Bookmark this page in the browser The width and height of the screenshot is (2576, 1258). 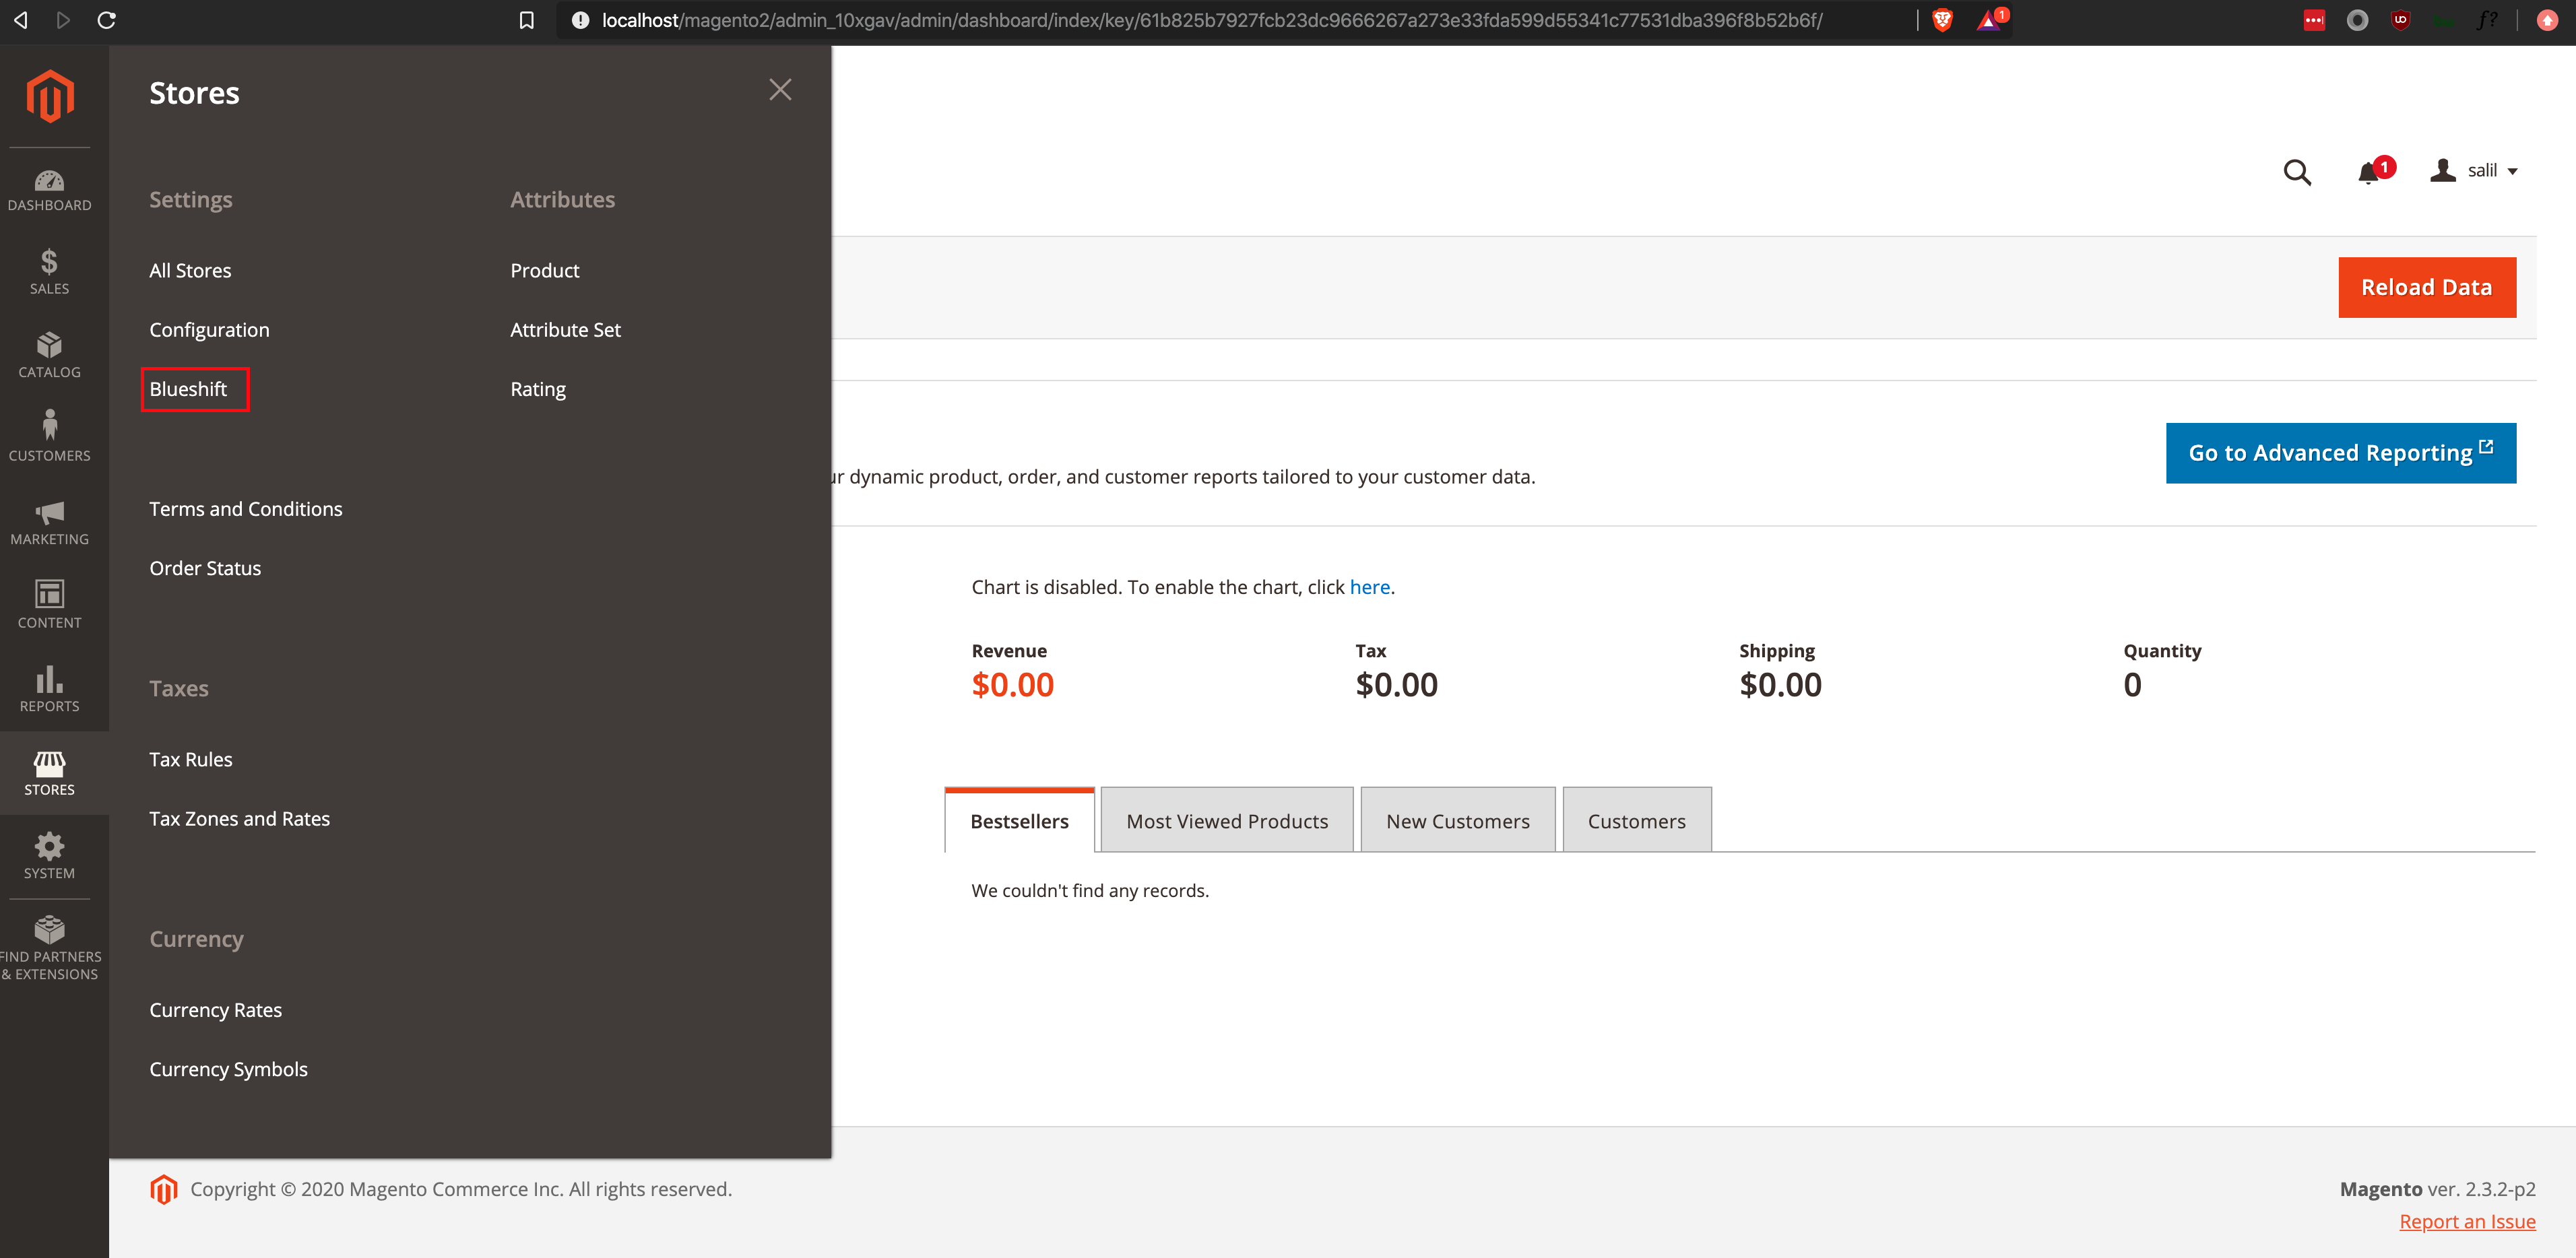tap(526, 21)
